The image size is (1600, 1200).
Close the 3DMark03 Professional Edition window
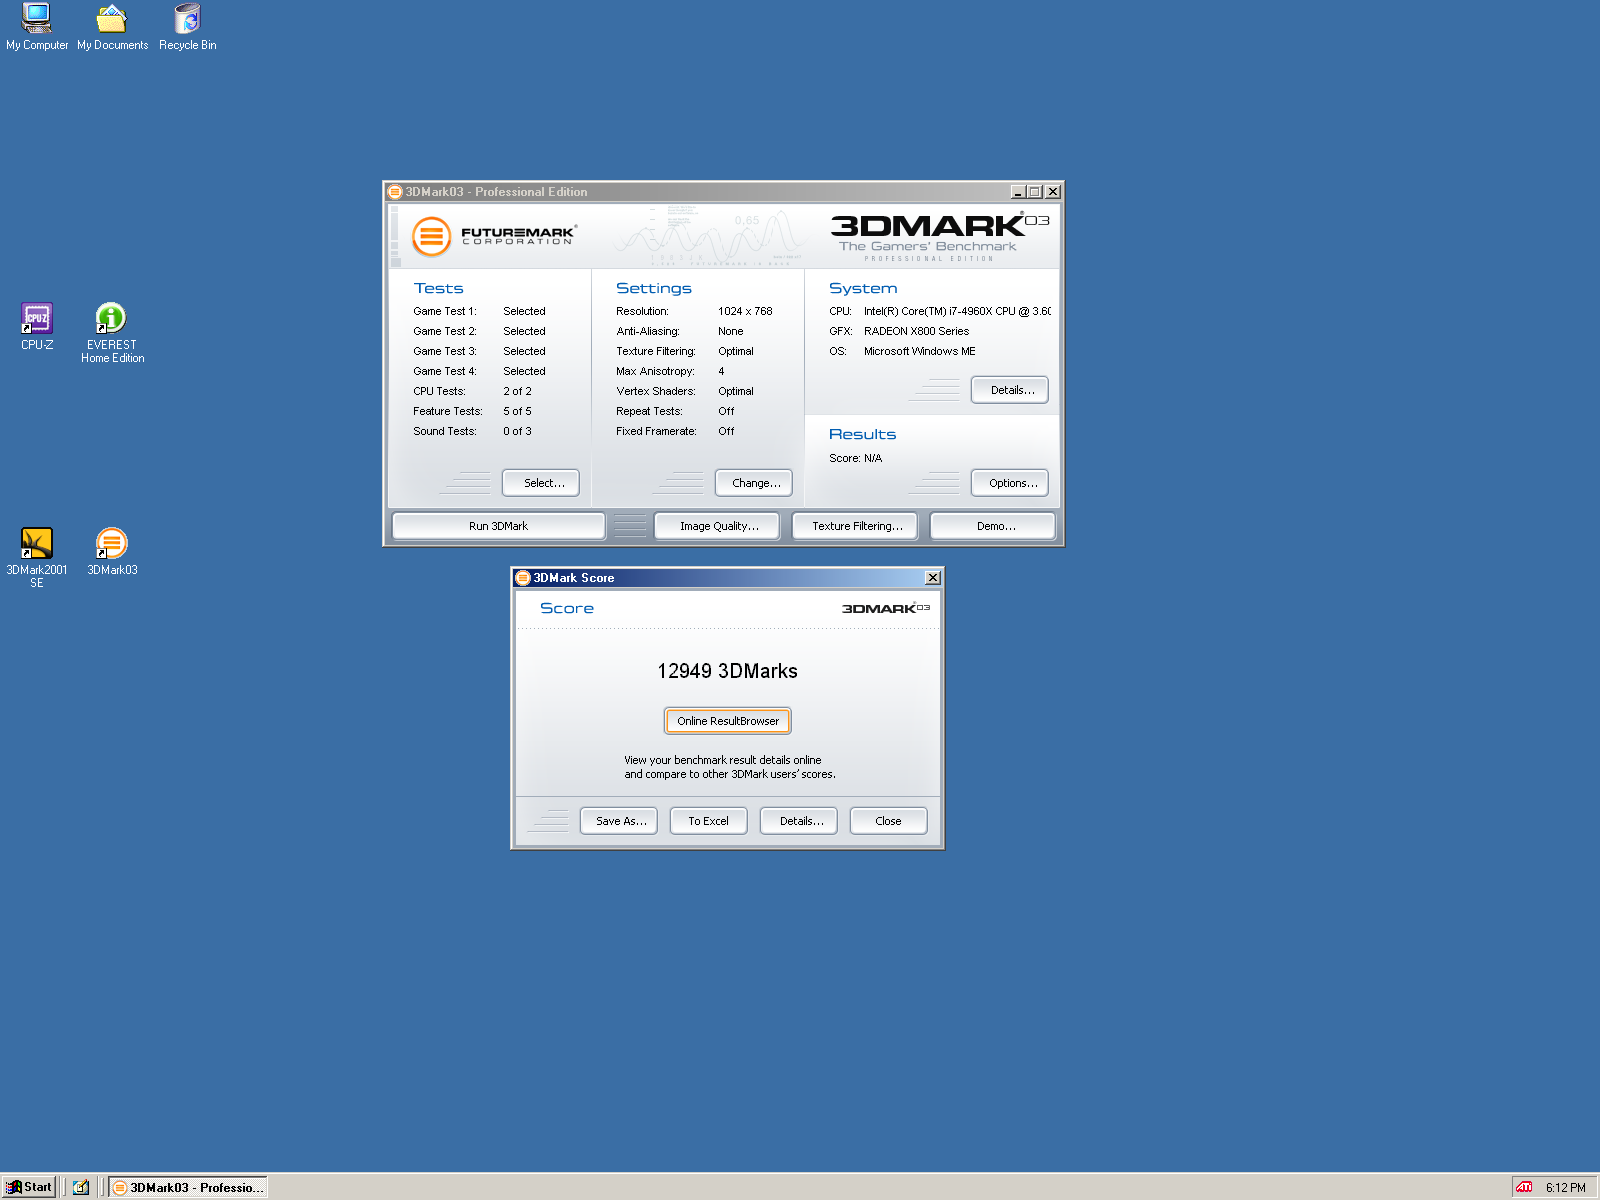[1053, 192]
